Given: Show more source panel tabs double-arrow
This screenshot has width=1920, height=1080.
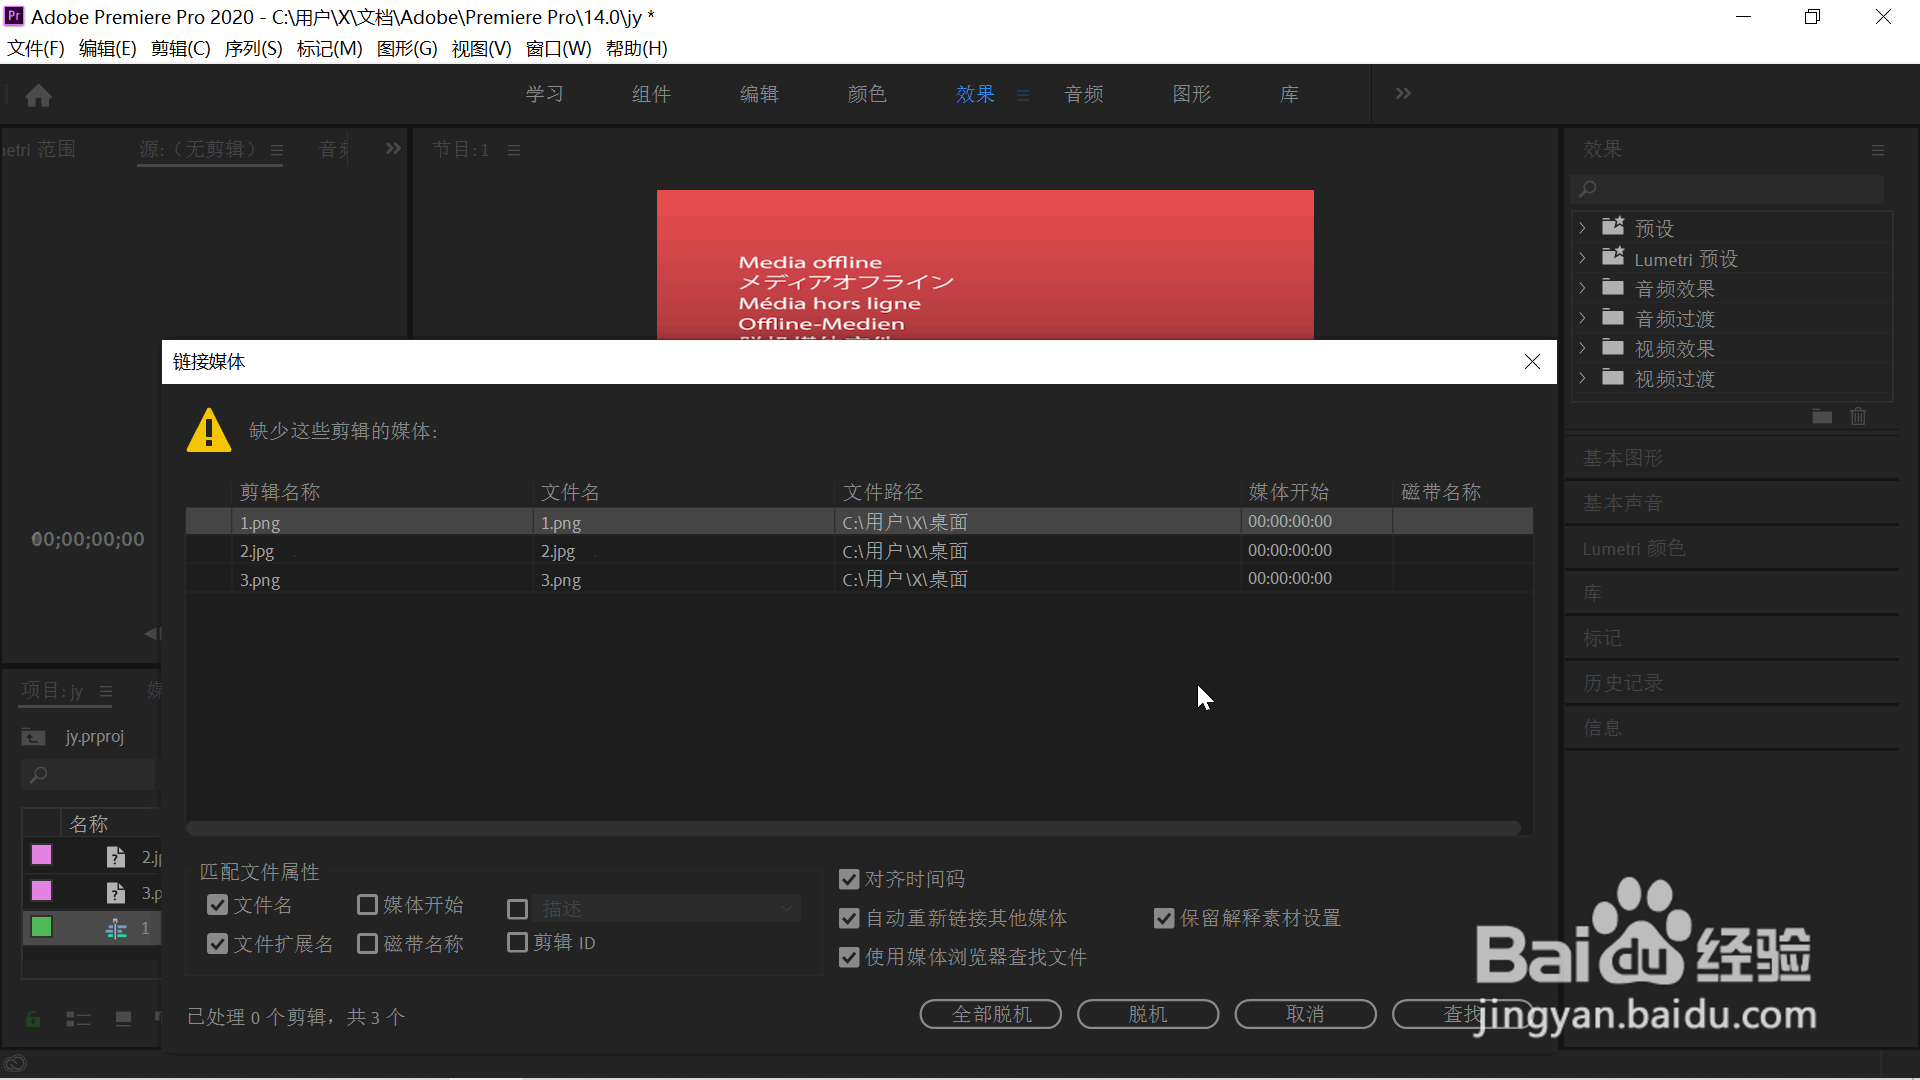Looking at the screenshot, I should click(393, 148).
